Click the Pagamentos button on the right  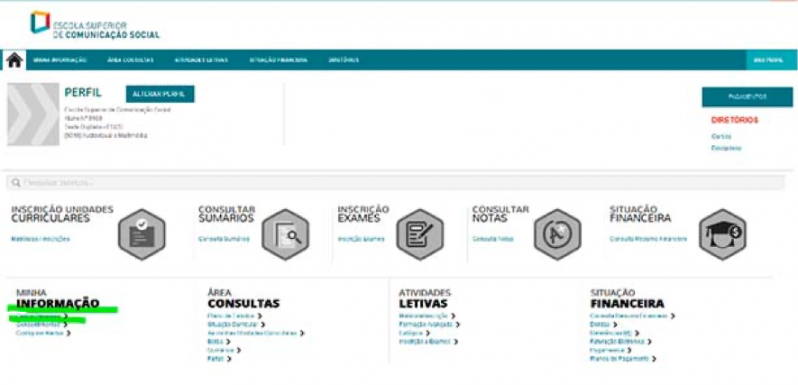[747, 97]
